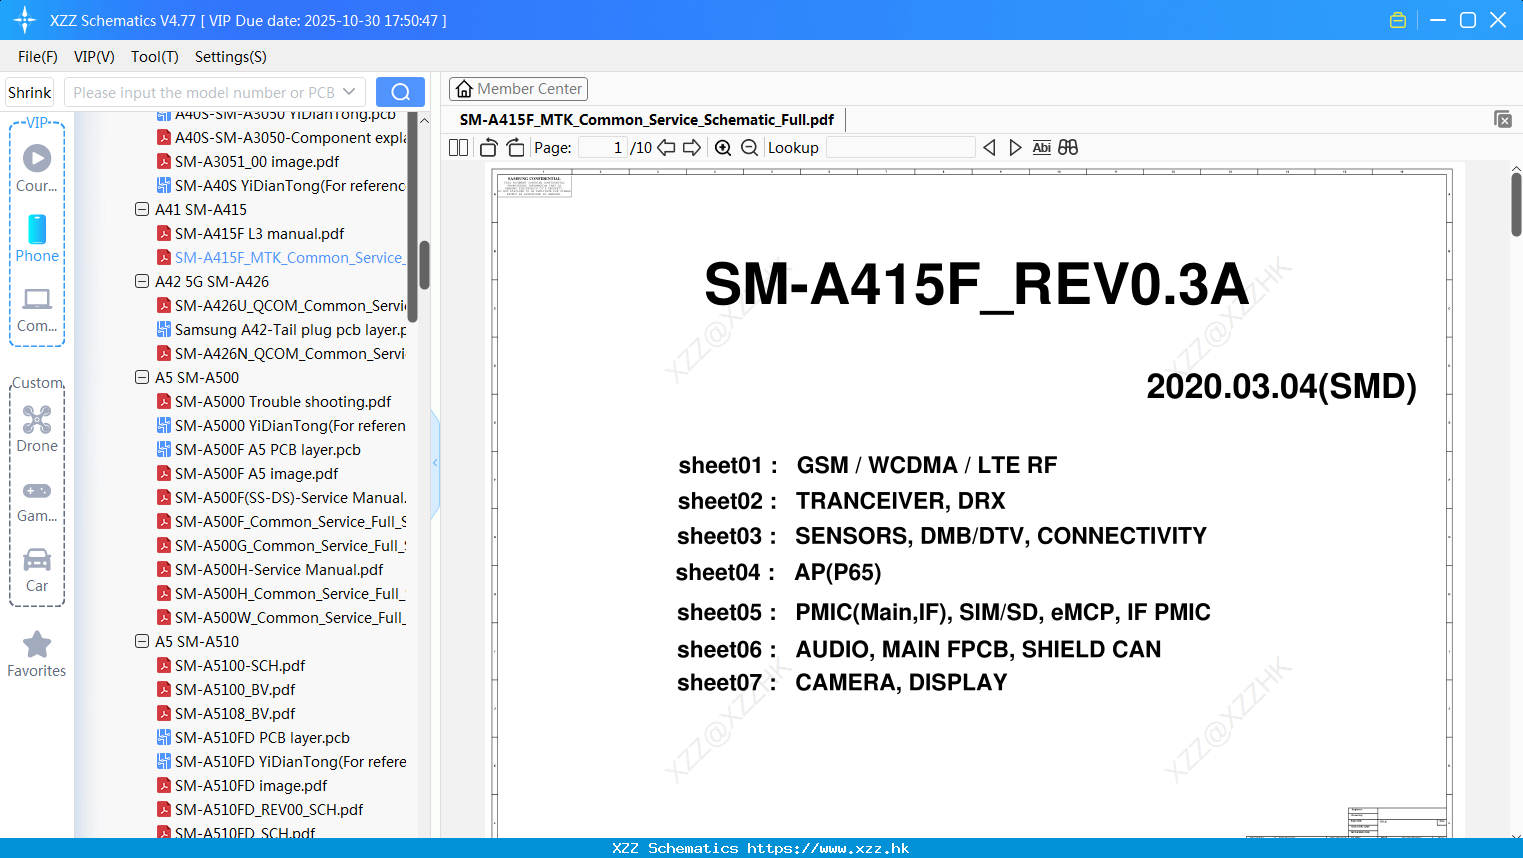Click the document viewer vertical scrollbar
This screenshot has width=1523, height=858.
1516,204
